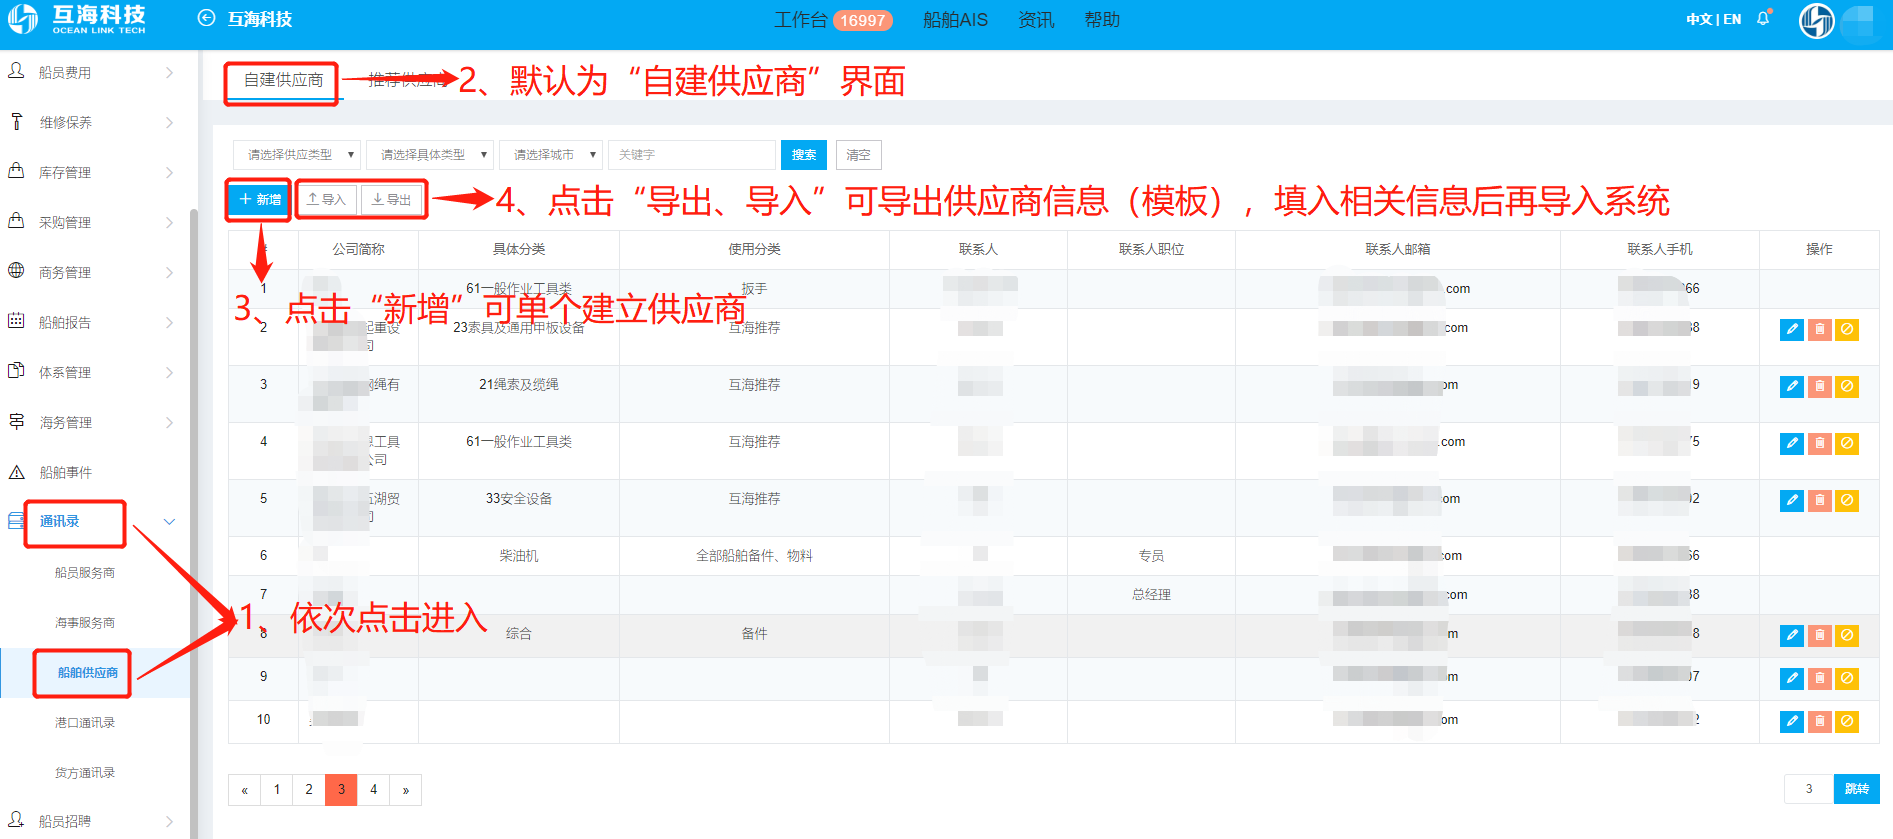
Task: Expand the 船员费用 sidebar menu
Action: coord(94,72)
